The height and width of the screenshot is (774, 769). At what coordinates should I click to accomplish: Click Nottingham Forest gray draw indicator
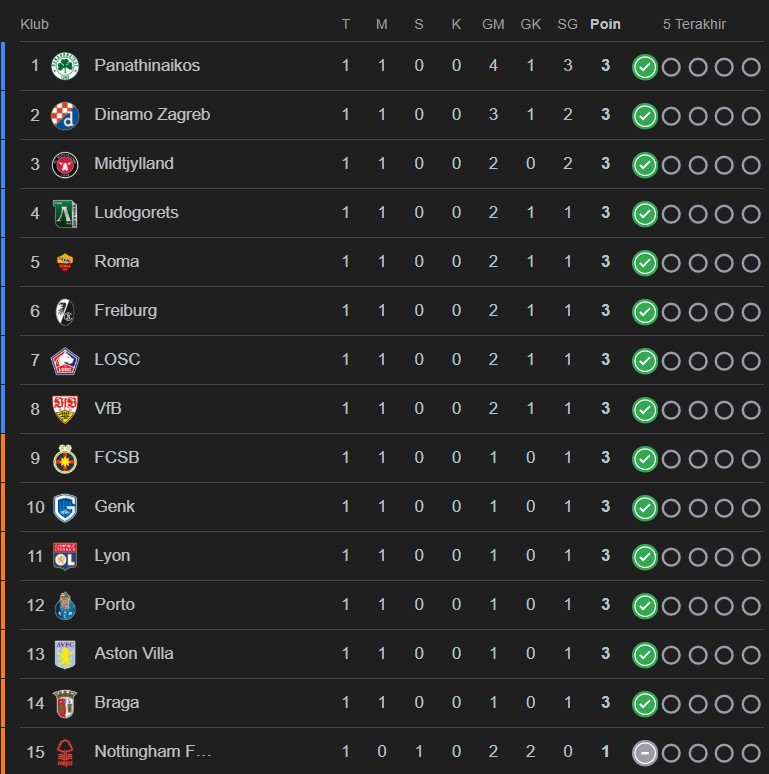pyautogui.click(x=645, y=753)
